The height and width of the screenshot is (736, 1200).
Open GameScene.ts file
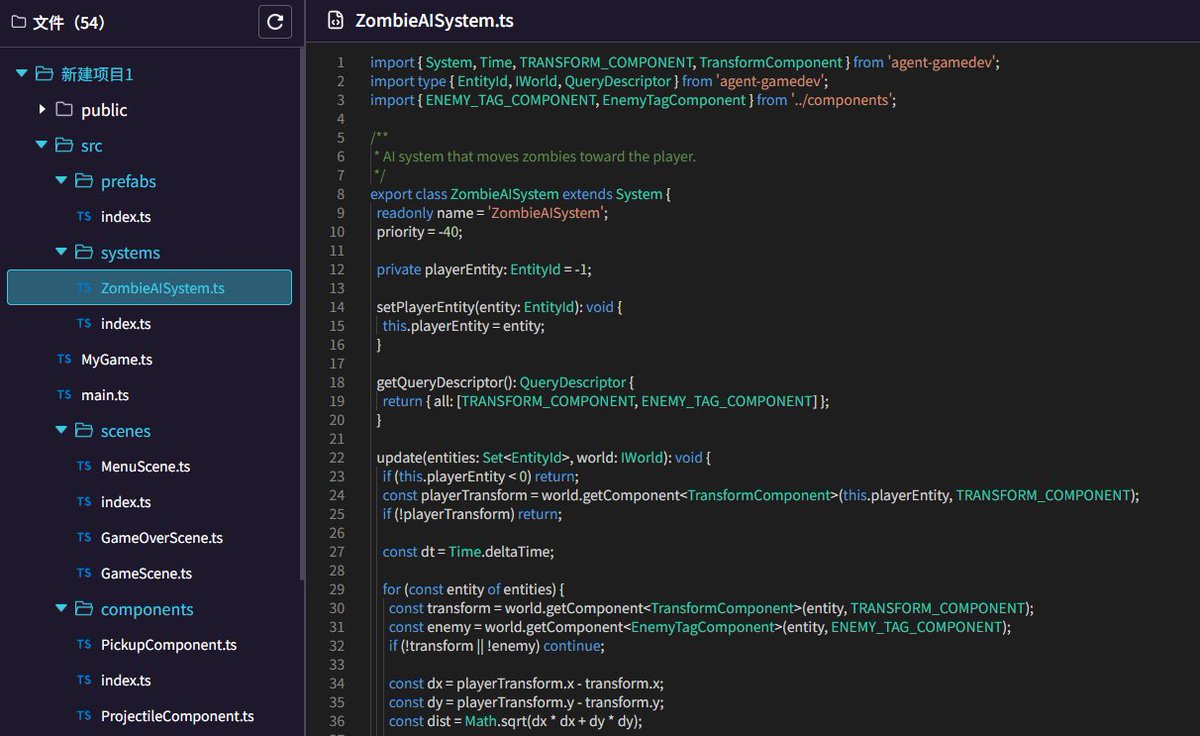pyautogui.click(x=147, y=573)
